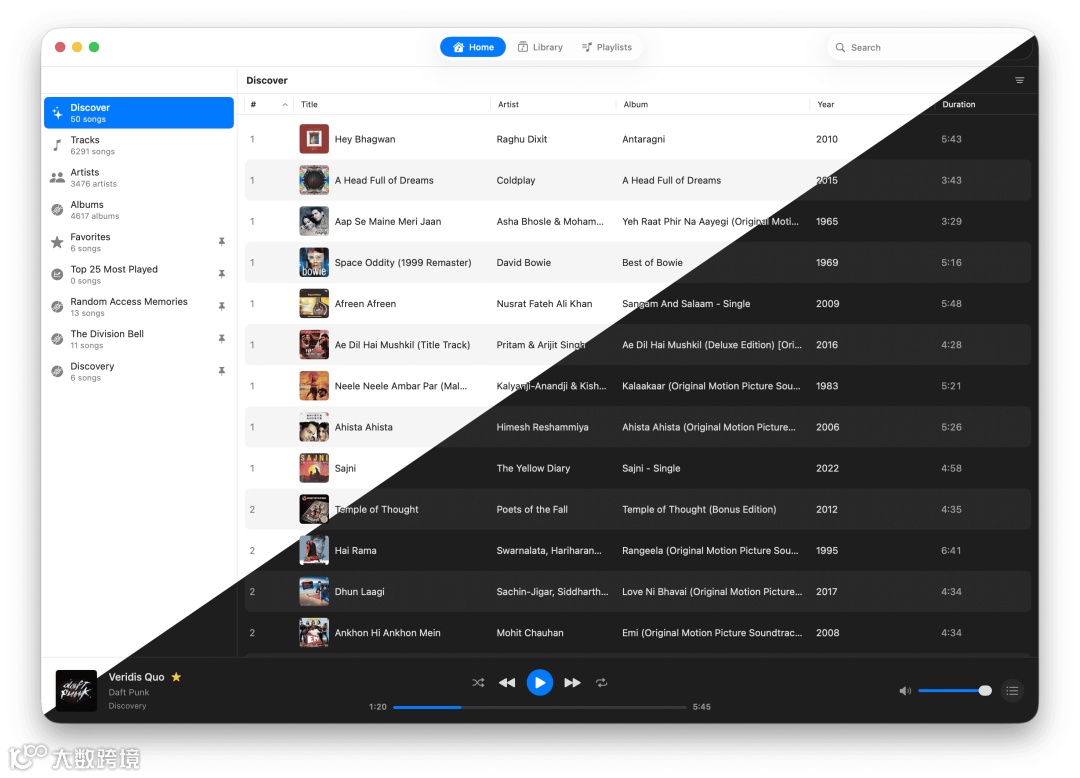Click the disc icon beside Albums
1080x778 pixels.
click(x=57, y=210)
